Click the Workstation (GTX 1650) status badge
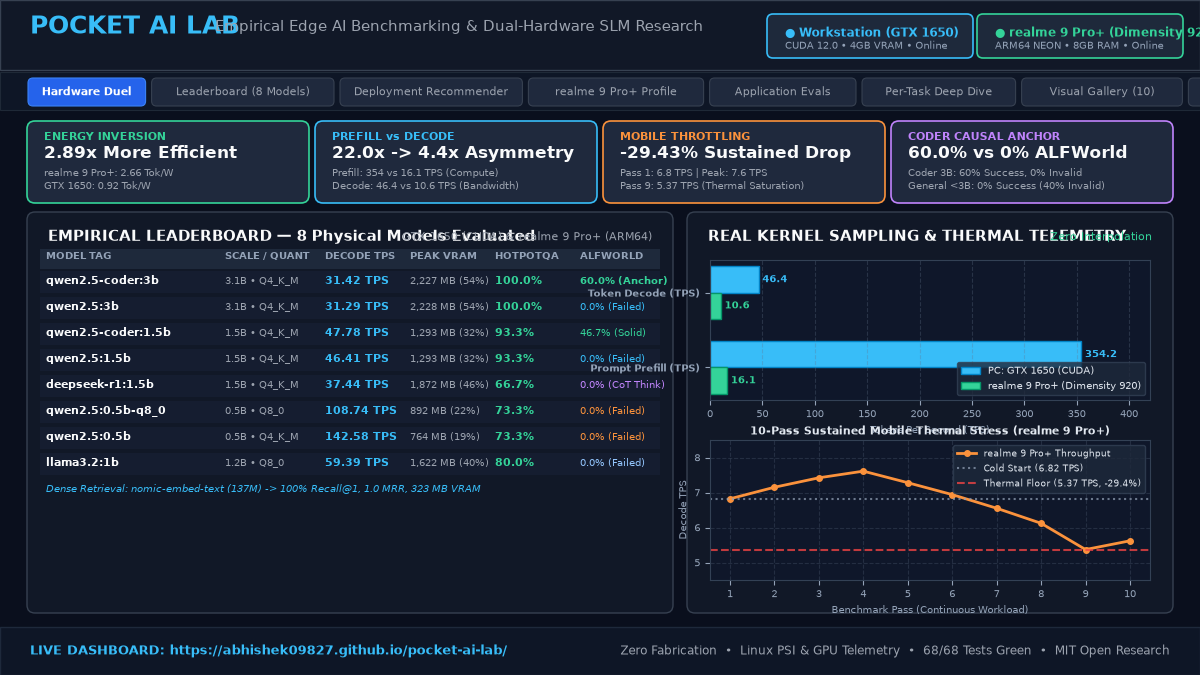Viewport: 1200px width, 675px height. tap(870, 37)
